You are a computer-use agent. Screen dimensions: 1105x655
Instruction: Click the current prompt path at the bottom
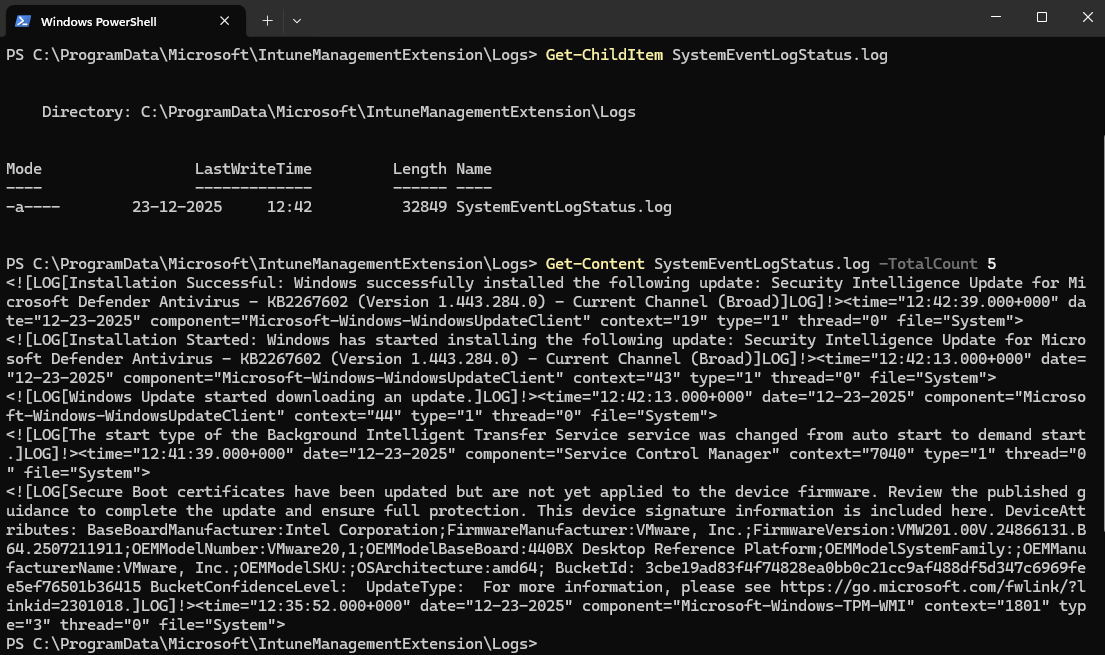point(270,643)
